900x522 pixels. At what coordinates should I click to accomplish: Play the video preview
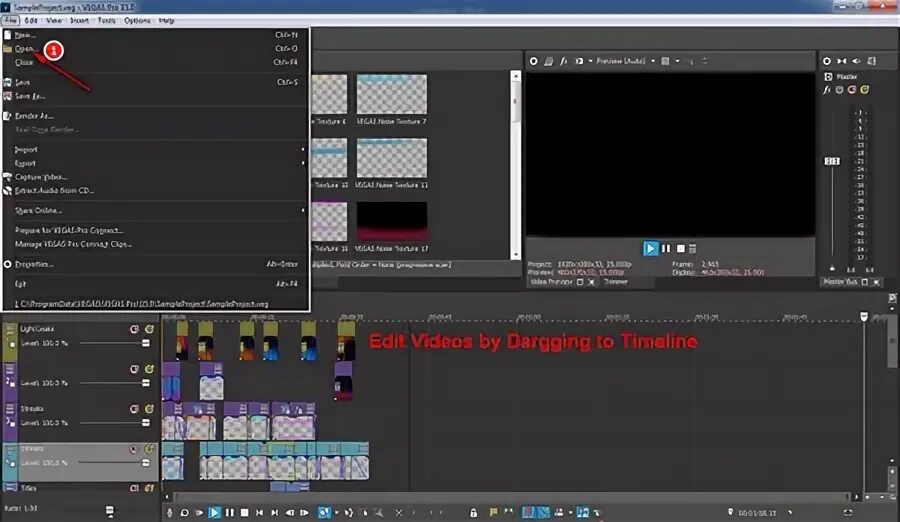[650, 249]
